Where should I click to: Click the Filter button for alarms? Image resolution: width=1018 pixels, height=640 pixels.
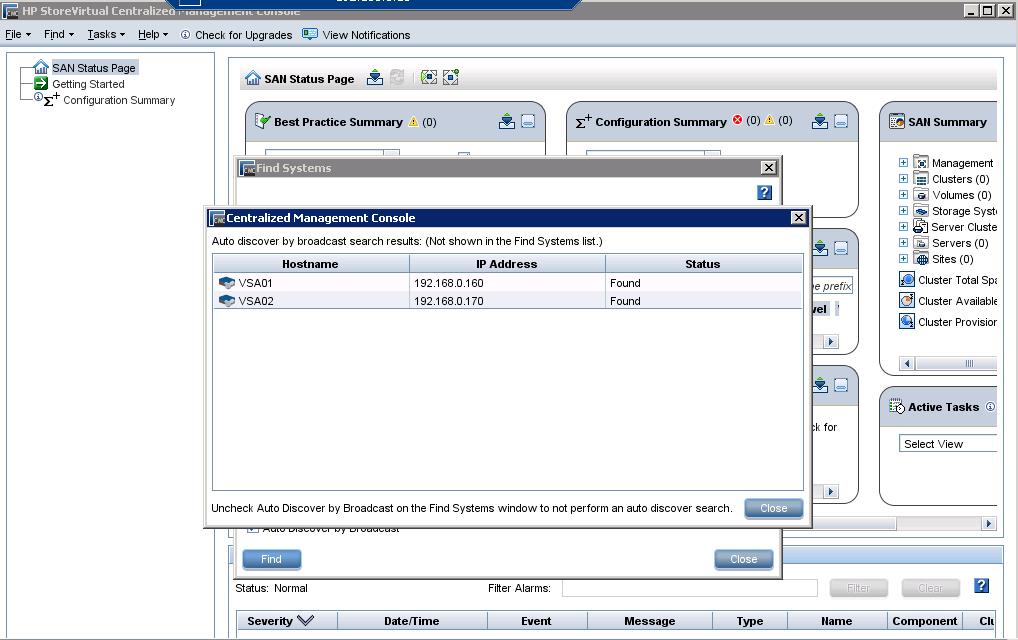[858, 587]
